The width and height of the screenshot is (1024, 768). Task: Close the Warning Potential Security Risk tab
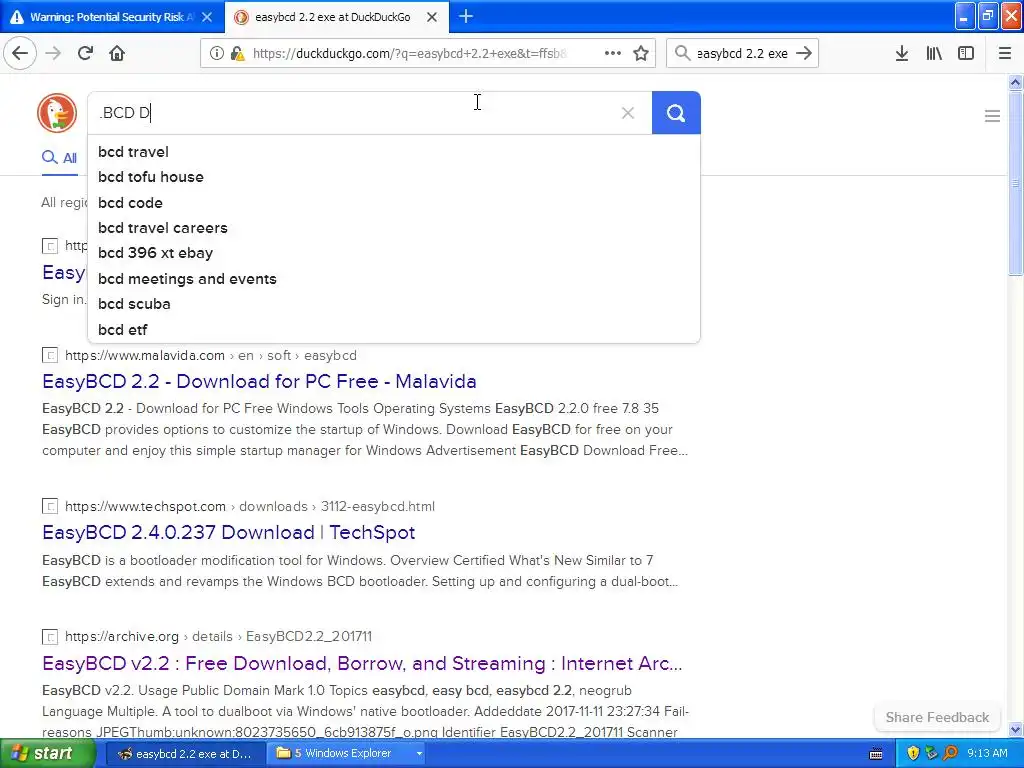[x=207, y=17]
